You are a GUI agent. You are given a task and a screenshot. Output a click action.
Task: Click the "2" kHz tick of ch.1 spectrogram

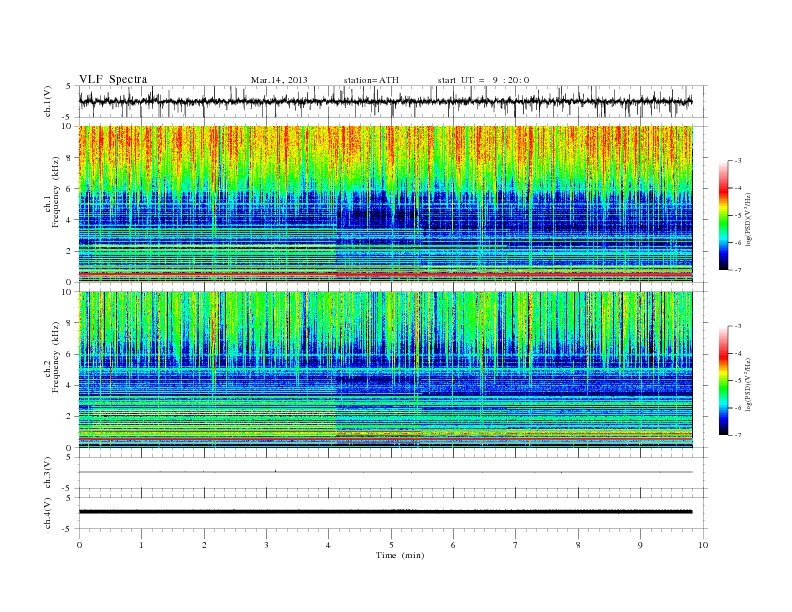click(x=69, y=251)
